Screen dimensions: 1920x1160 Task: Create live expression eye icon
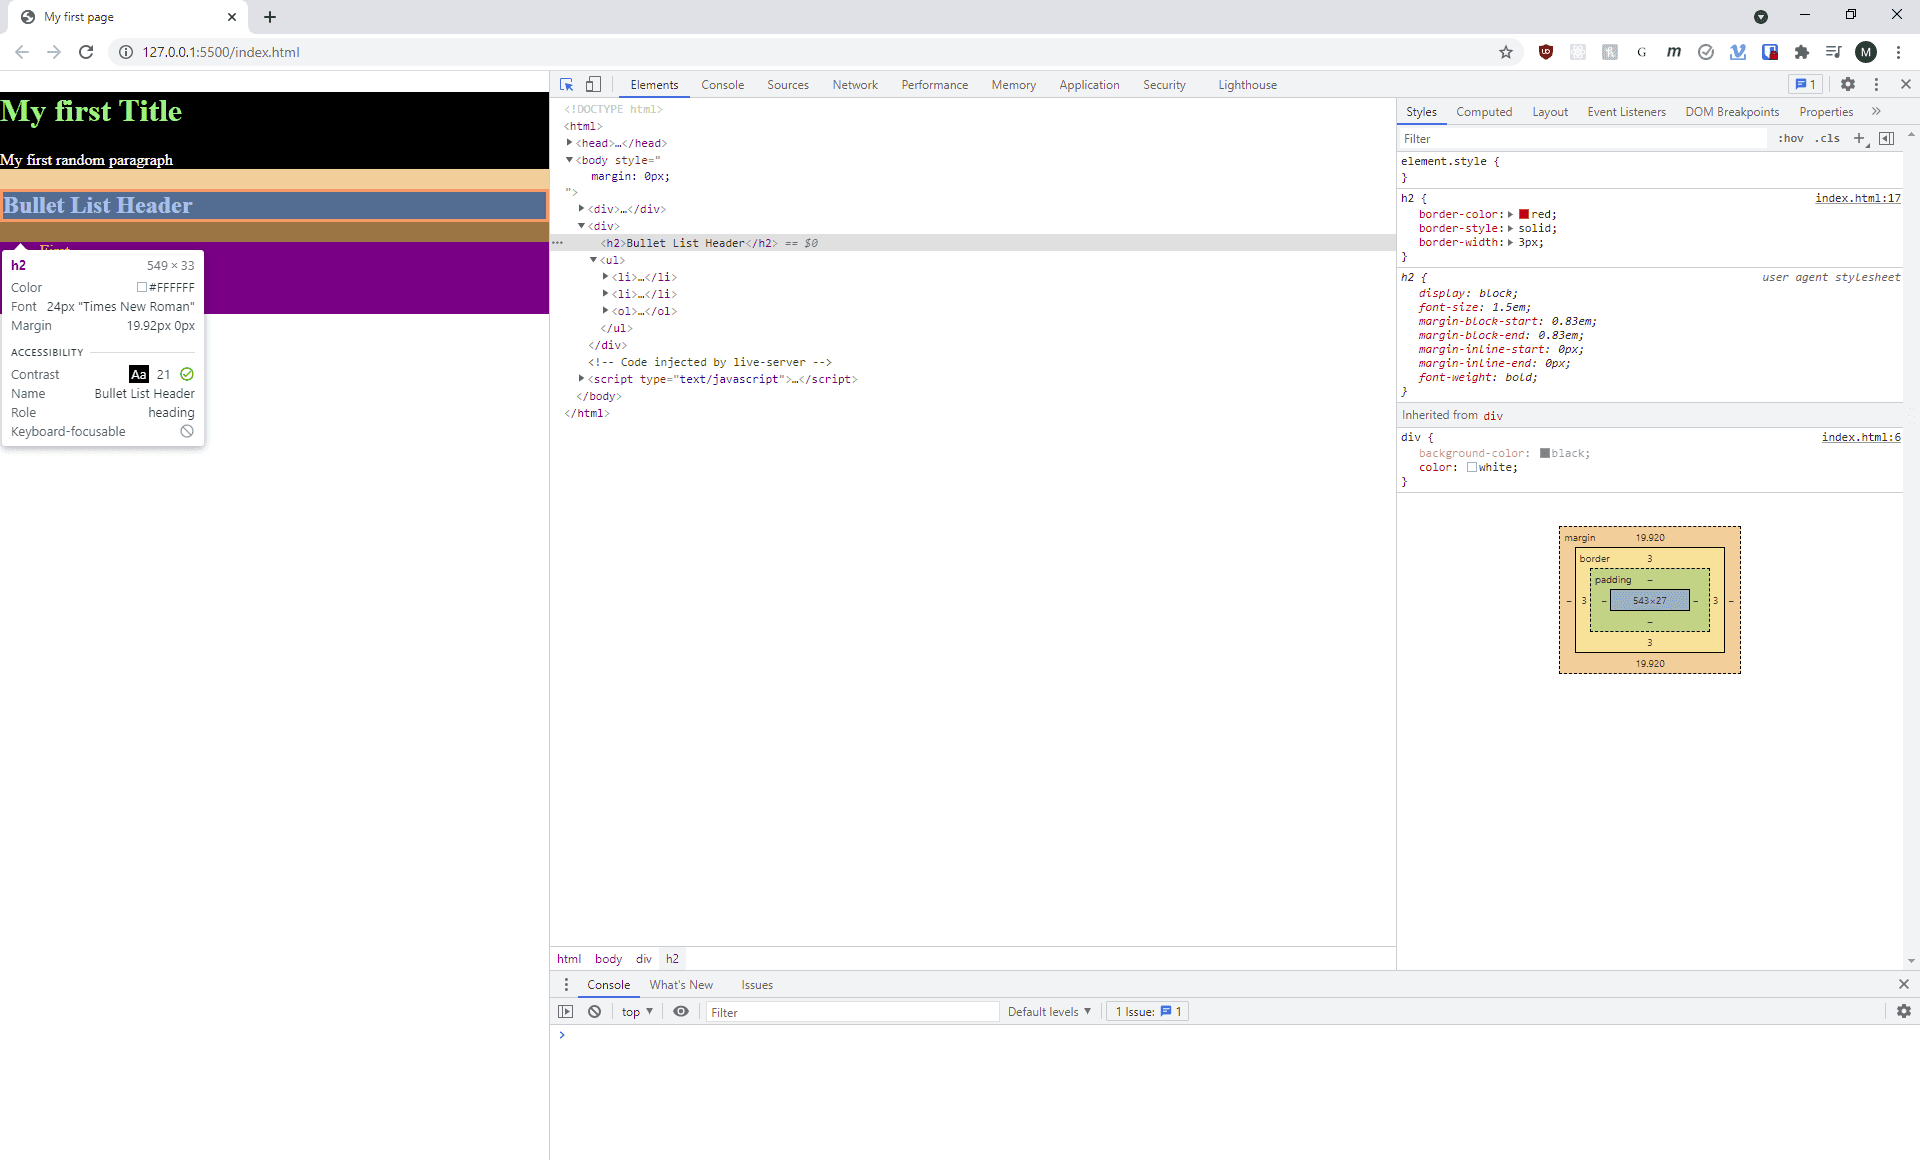681,1012
